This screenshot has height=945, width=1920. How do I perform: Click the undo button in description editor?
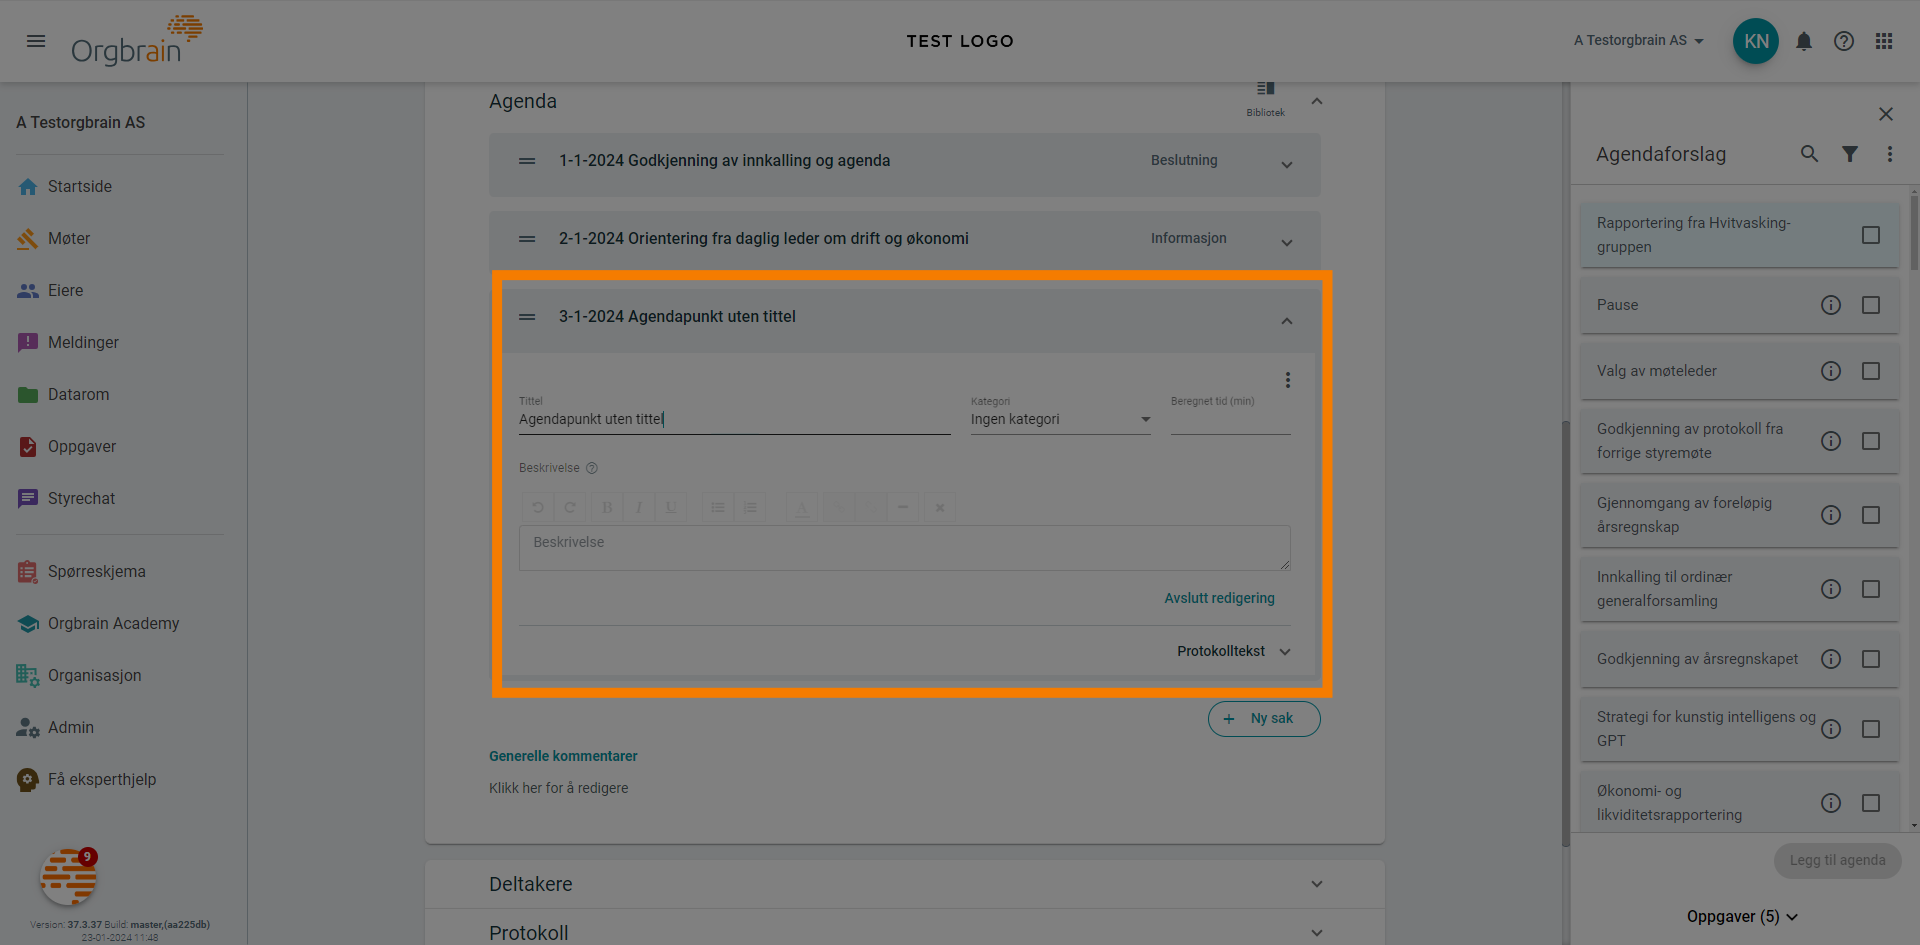(537, 508)
